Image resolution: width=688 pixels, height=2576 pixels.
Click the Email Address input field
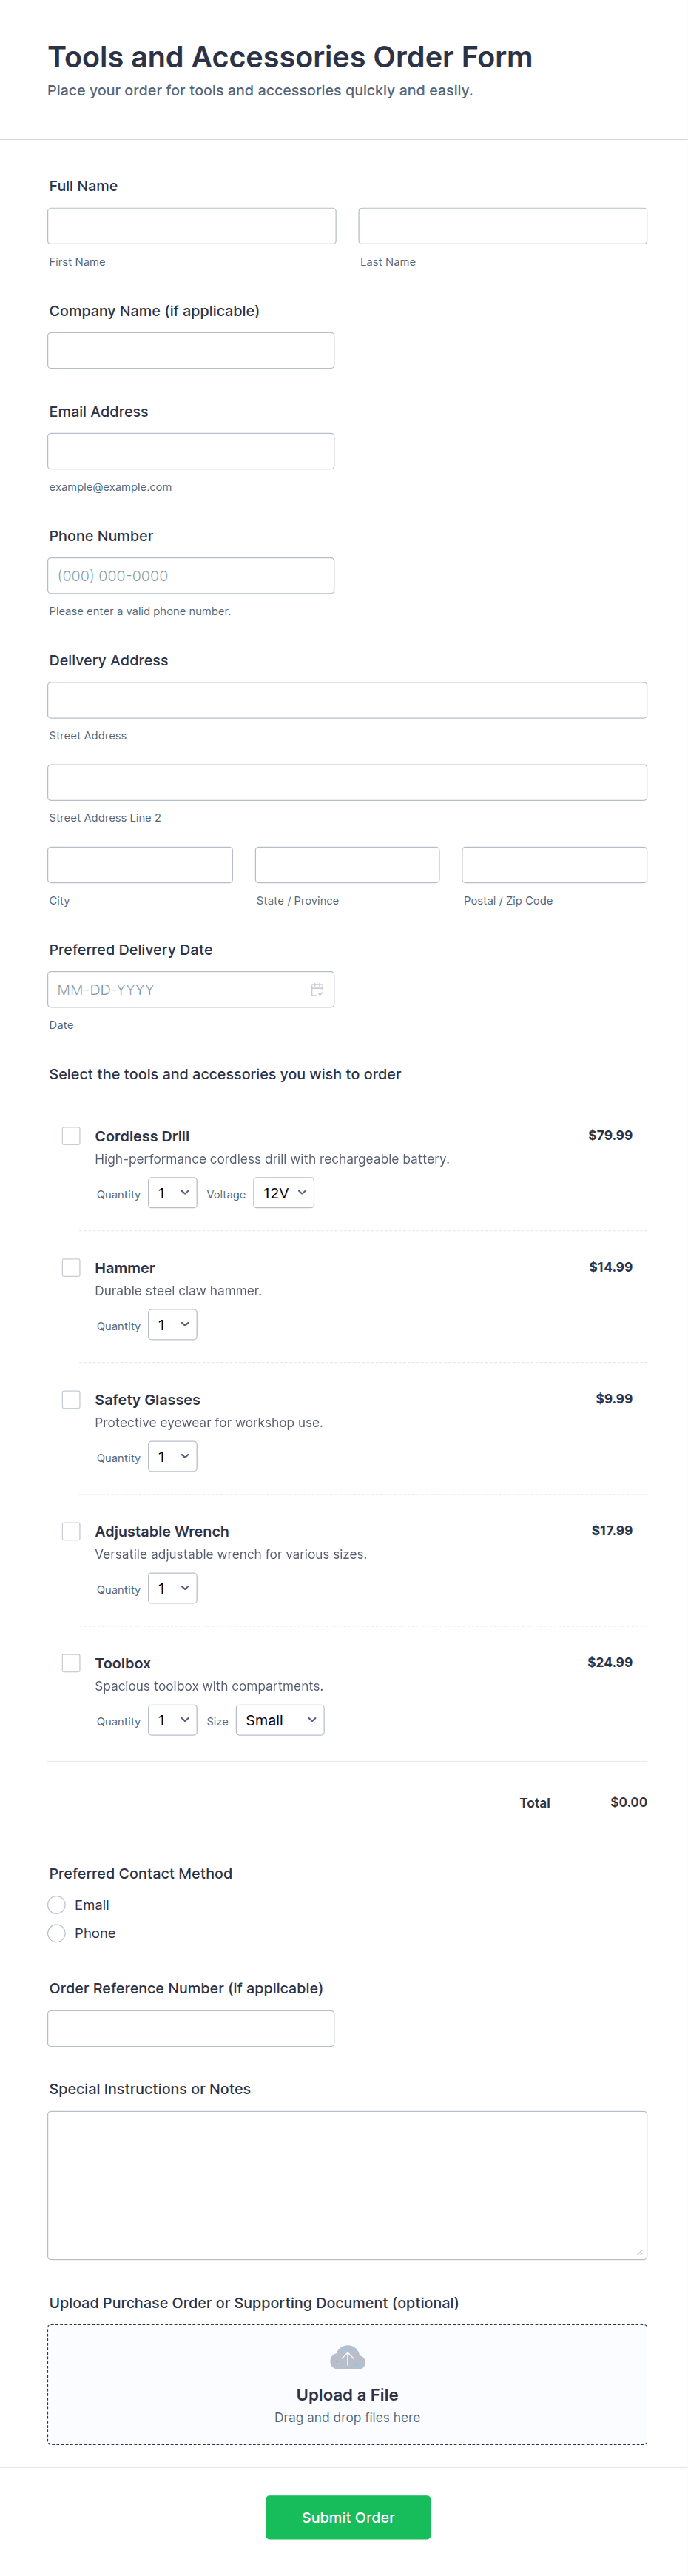[191, 451]
